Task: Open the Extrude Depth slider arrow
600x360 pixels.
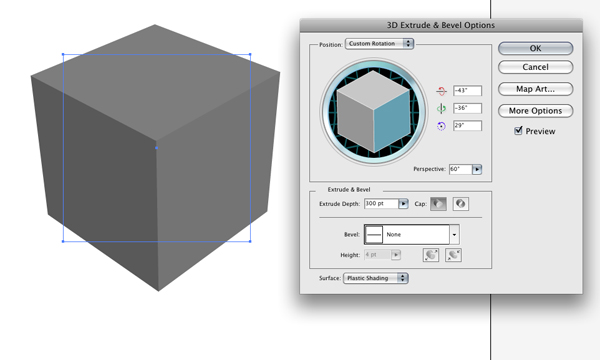Action: tap(403, 204)
